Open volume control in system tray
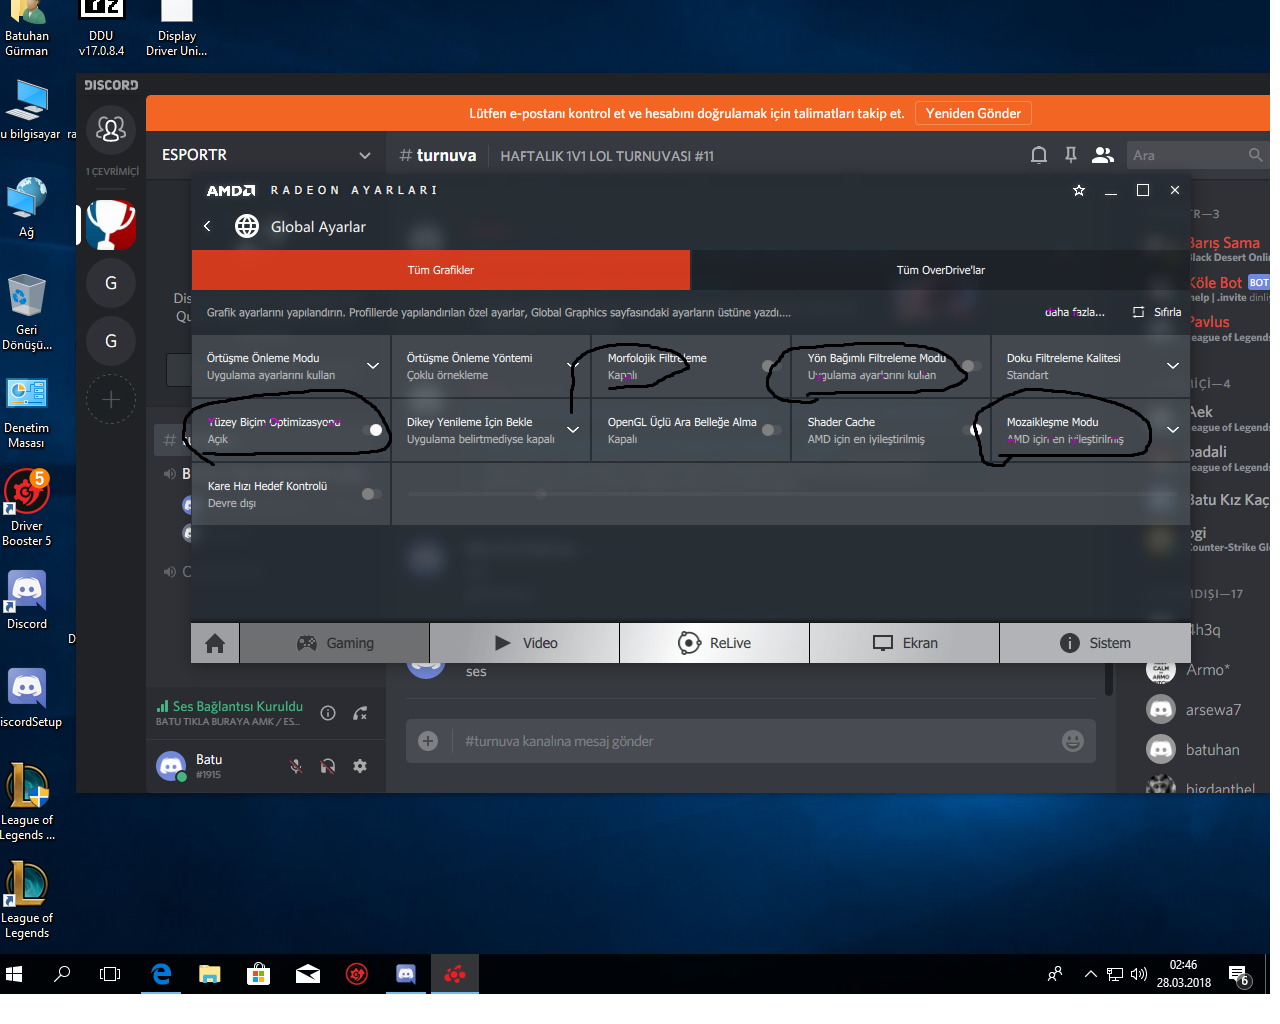This screenshot has height=1024, width=1280. click(1138, 974)
